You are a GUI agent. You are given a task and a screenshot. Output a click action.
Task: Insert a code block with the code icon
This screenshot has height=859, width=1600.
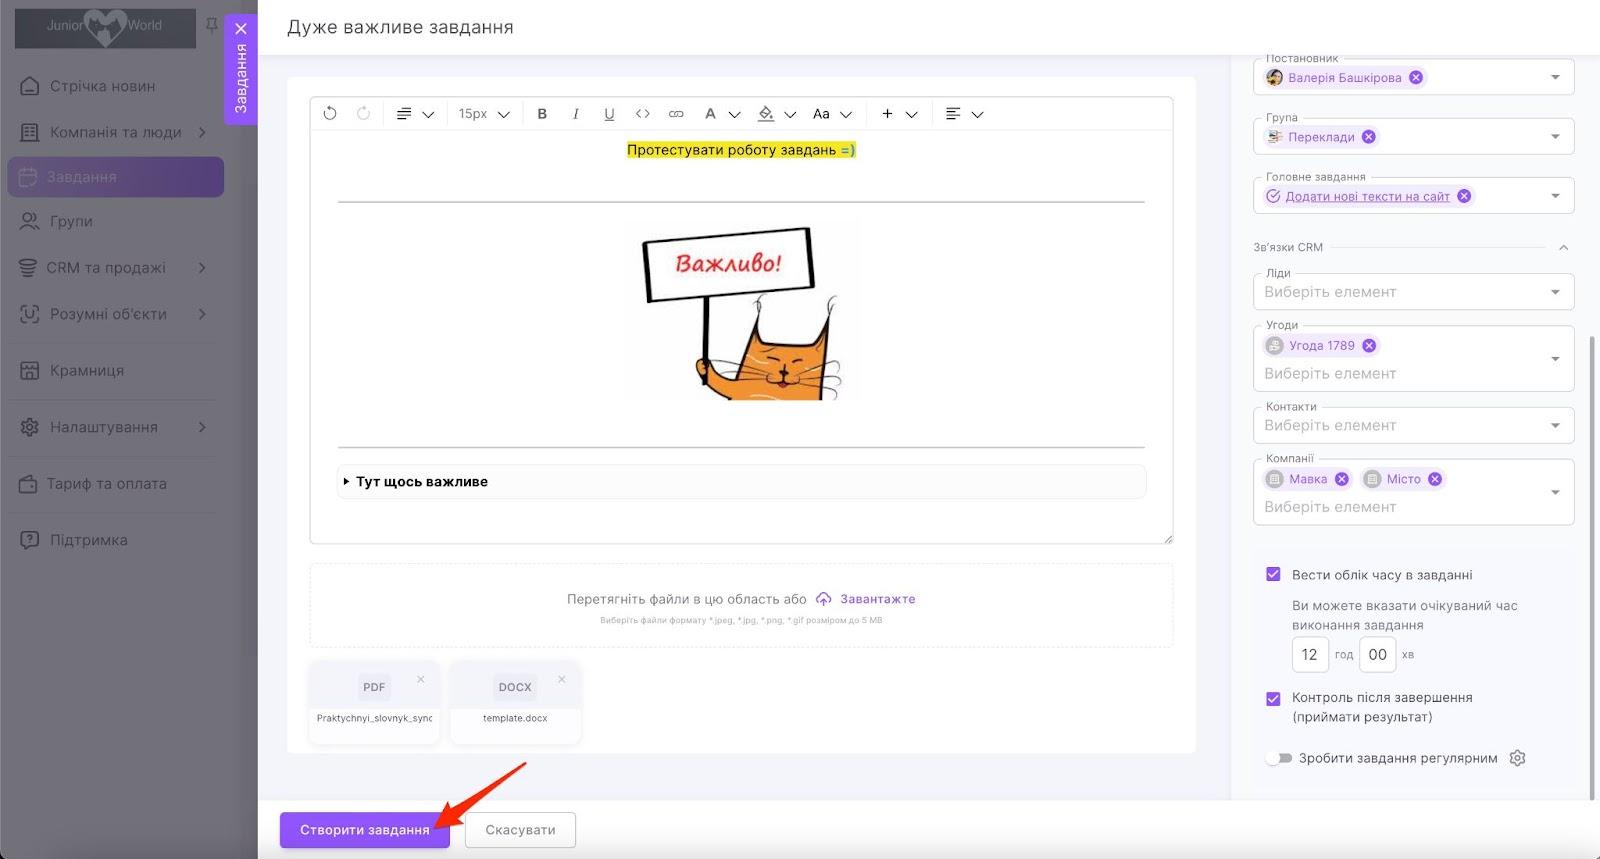(643, 114)
